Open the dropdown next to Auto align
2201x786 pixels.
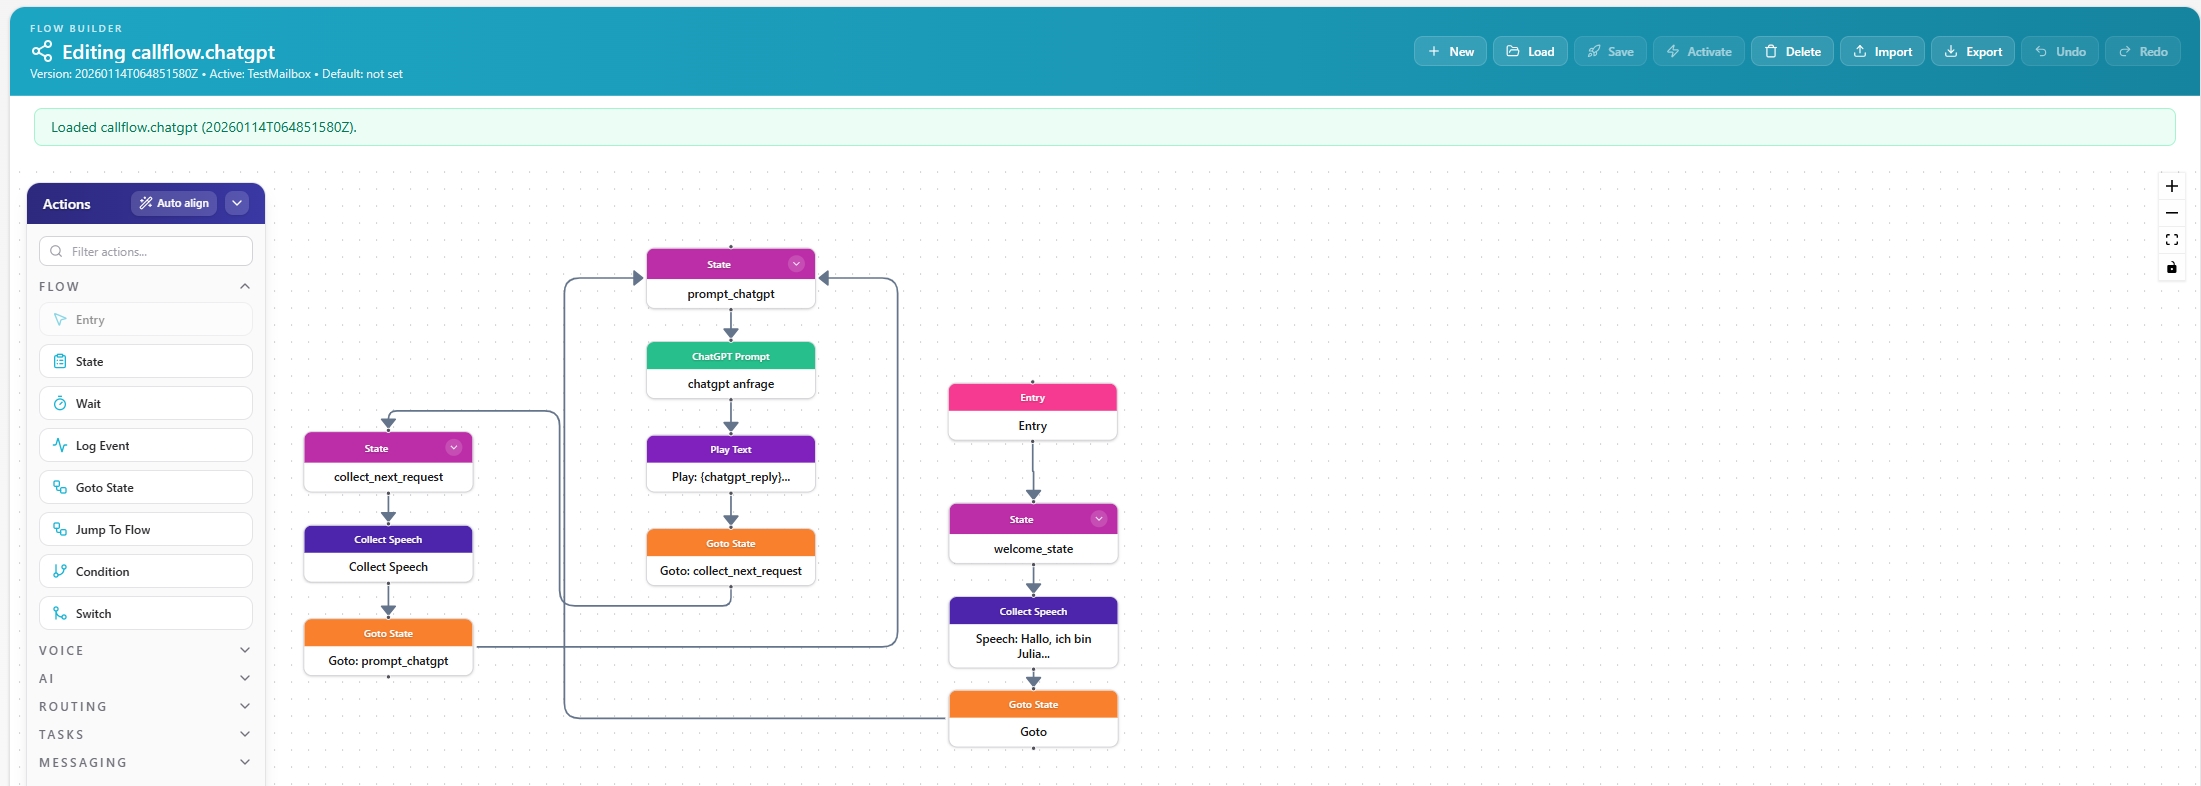(x=237, y=203)
